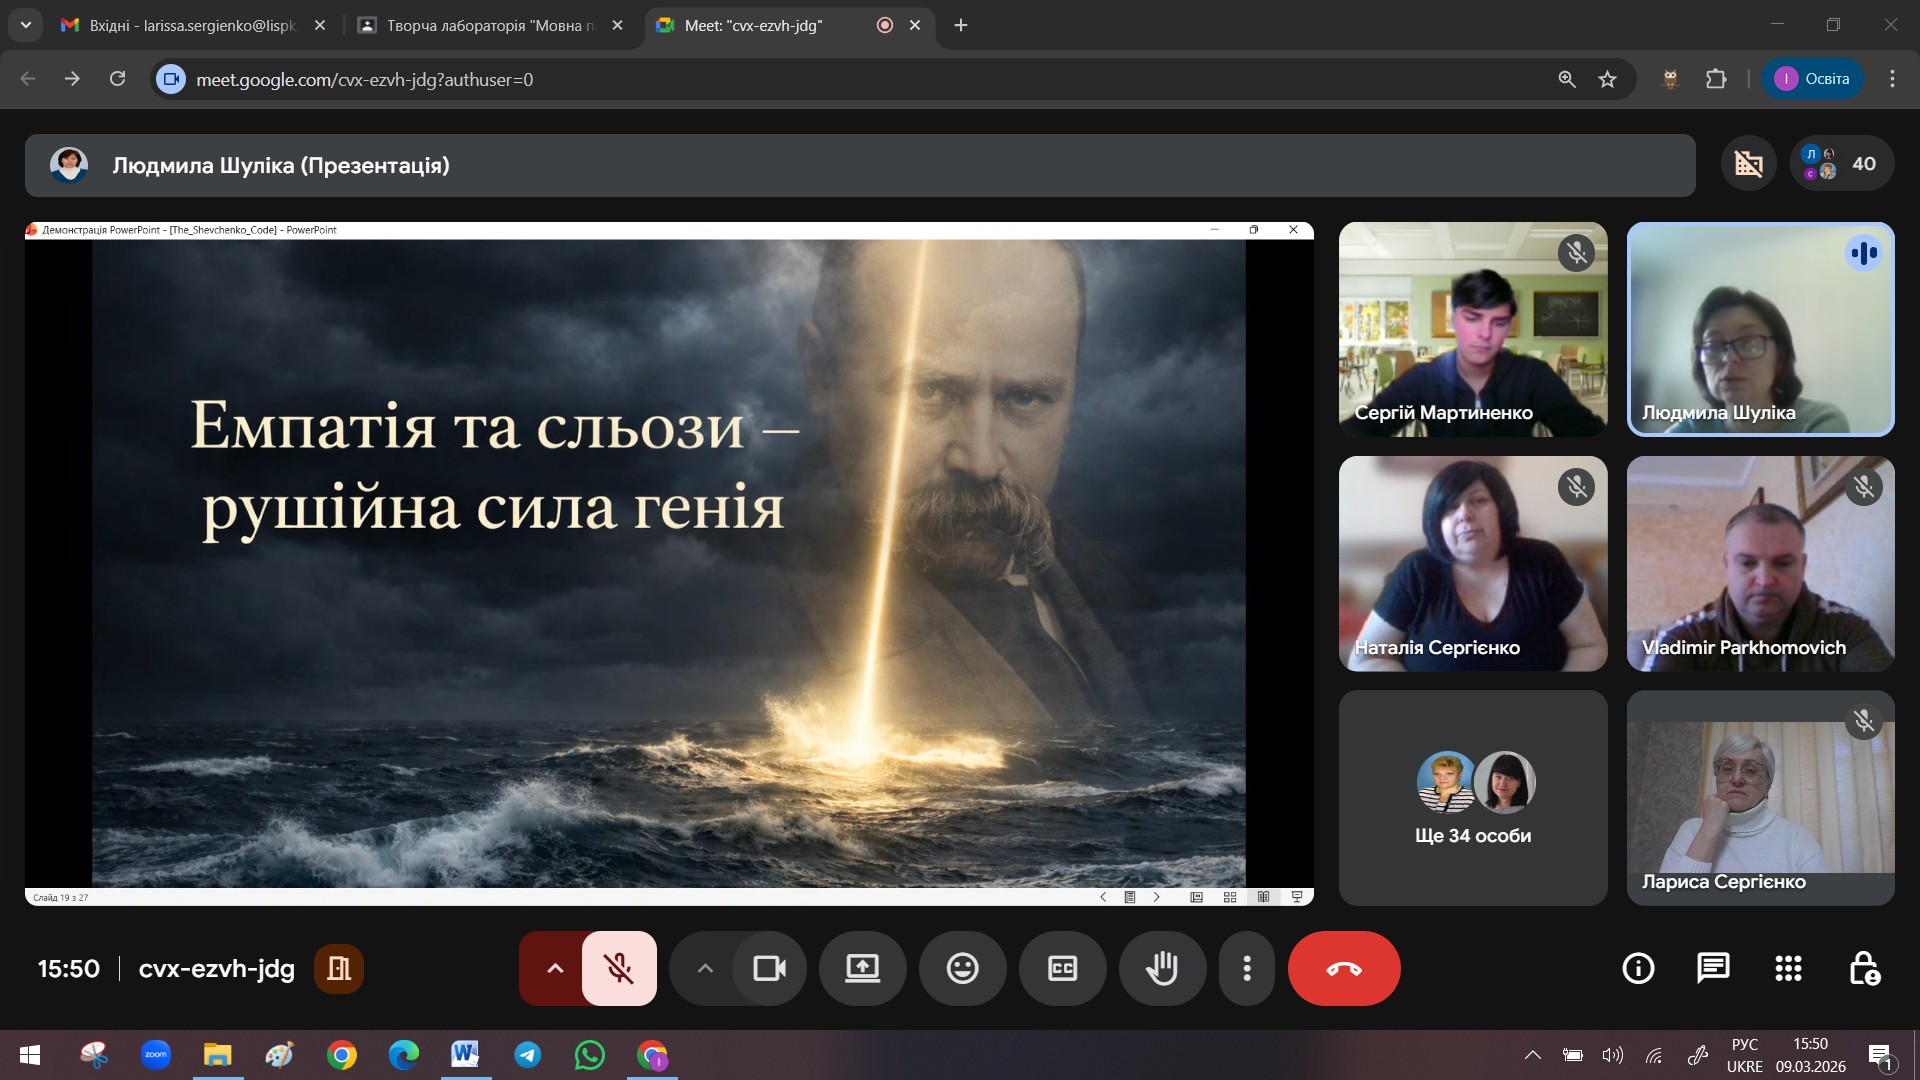Open the chat panel icon
This screenshot has height=1080, width=1920.
tap(1713, 968)
